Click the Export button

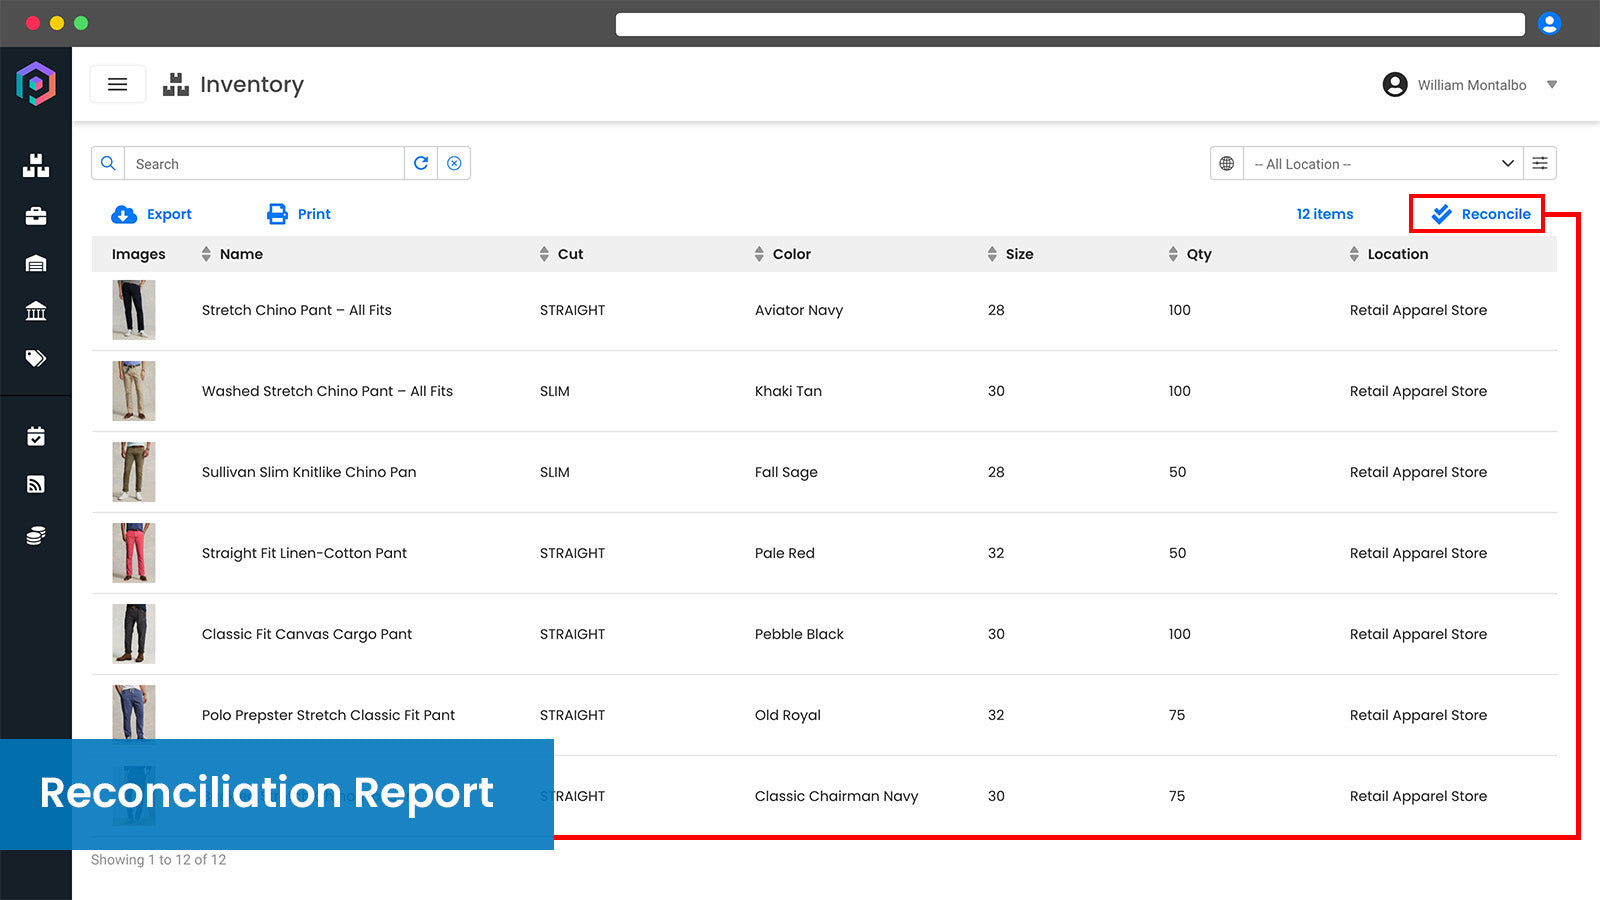[x=151, y=214]
